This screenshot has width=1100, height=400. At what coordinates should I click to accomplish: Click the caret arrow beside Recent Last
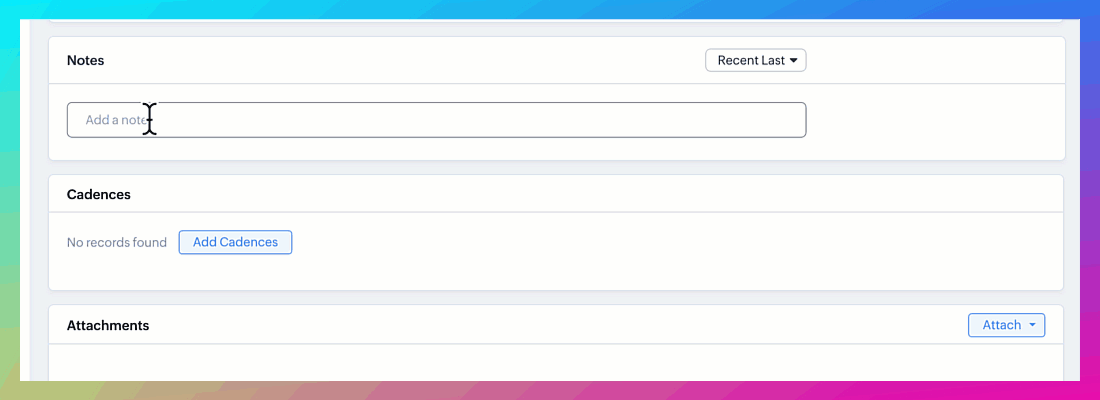[794, 61]
